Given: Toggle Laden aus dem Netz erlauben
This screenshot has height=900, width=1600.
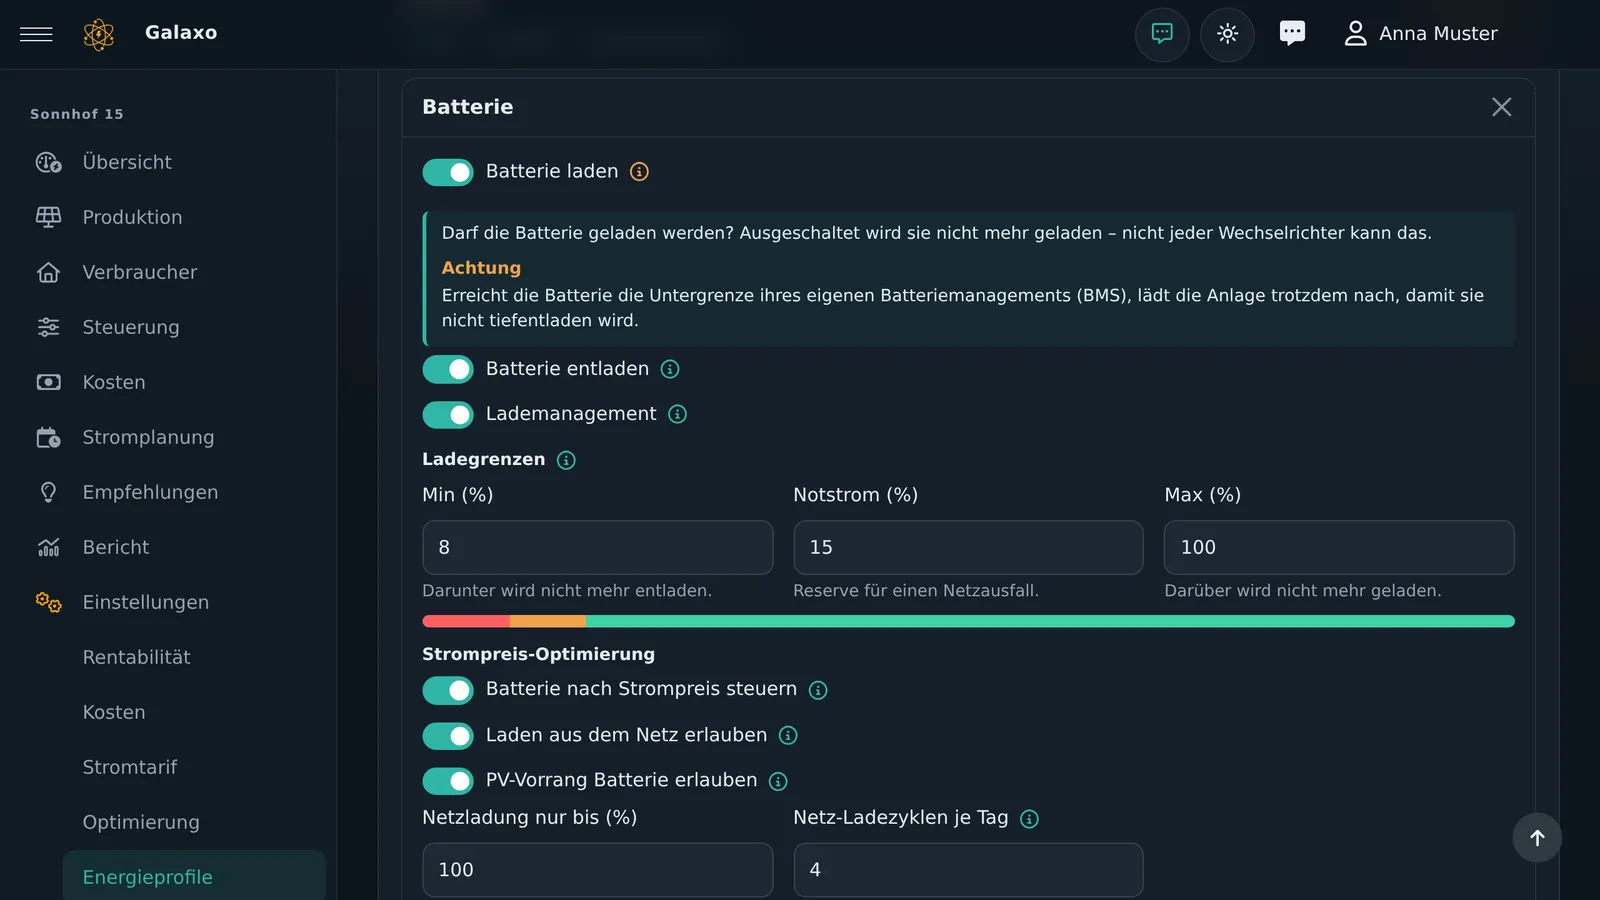Looking at the screenshot, I should tap(448, 736).
